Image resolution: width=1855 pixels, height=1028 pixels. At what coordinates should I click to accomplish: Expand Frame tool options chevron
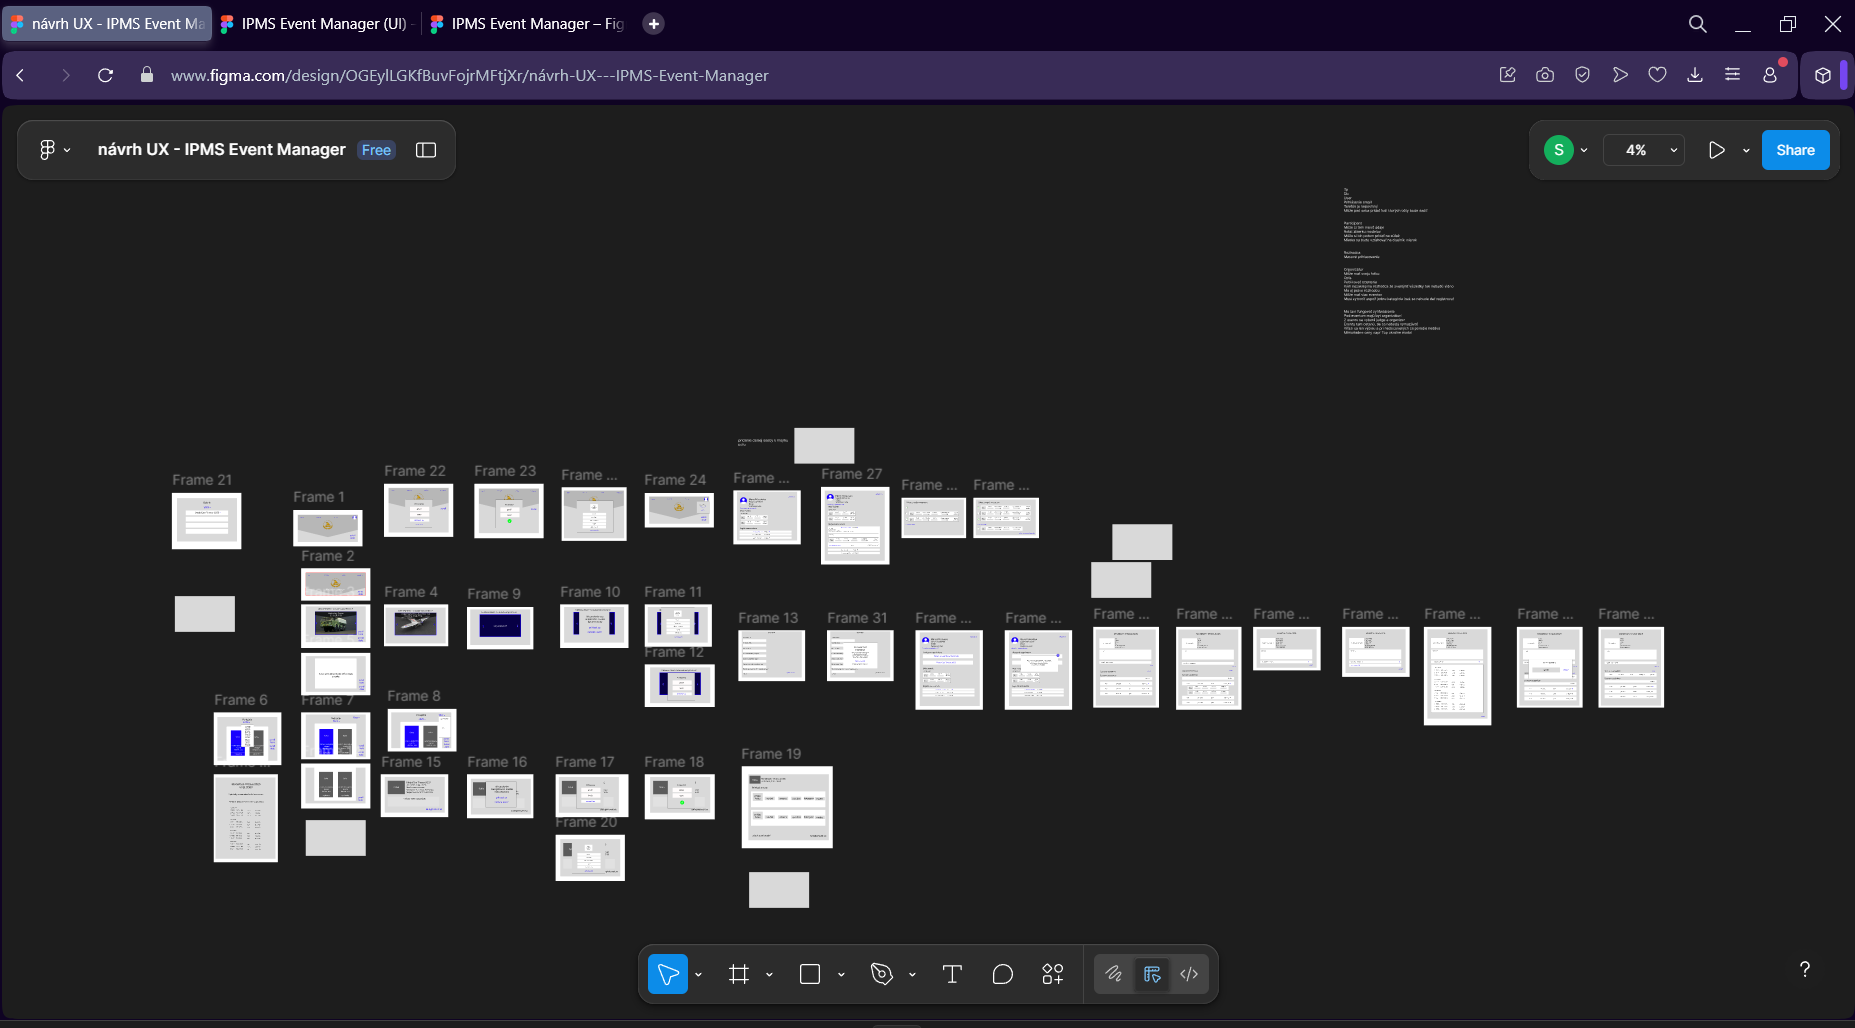pyautogui.click(x=769, y=975)
